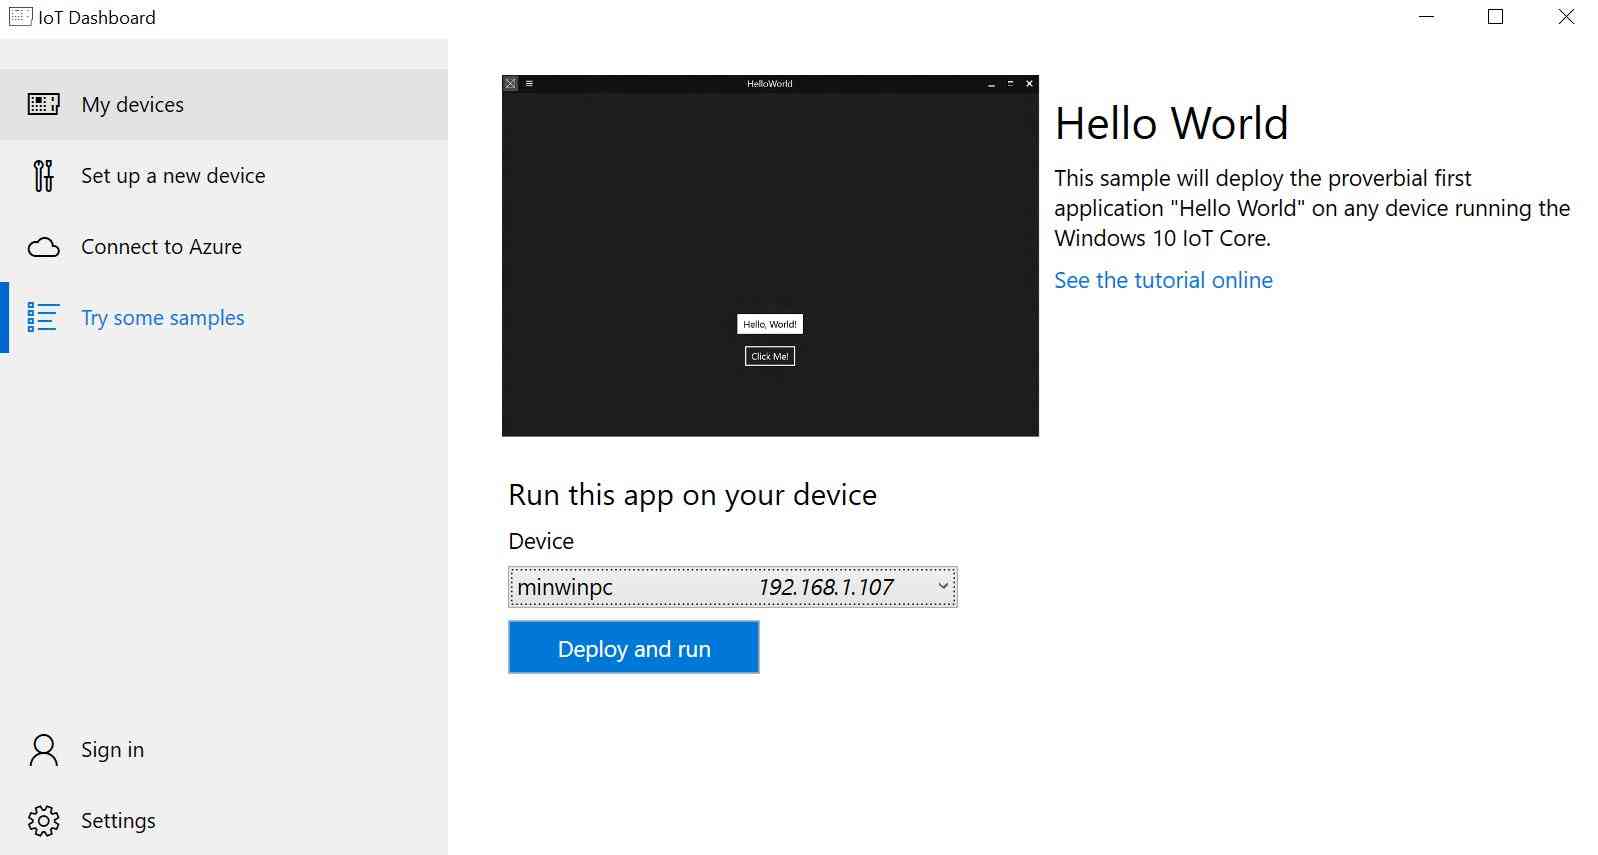The width and height of the screenshot is (1598, 855).
Task: Select minwinpc device combo box
Action: [x=733, y=587]
